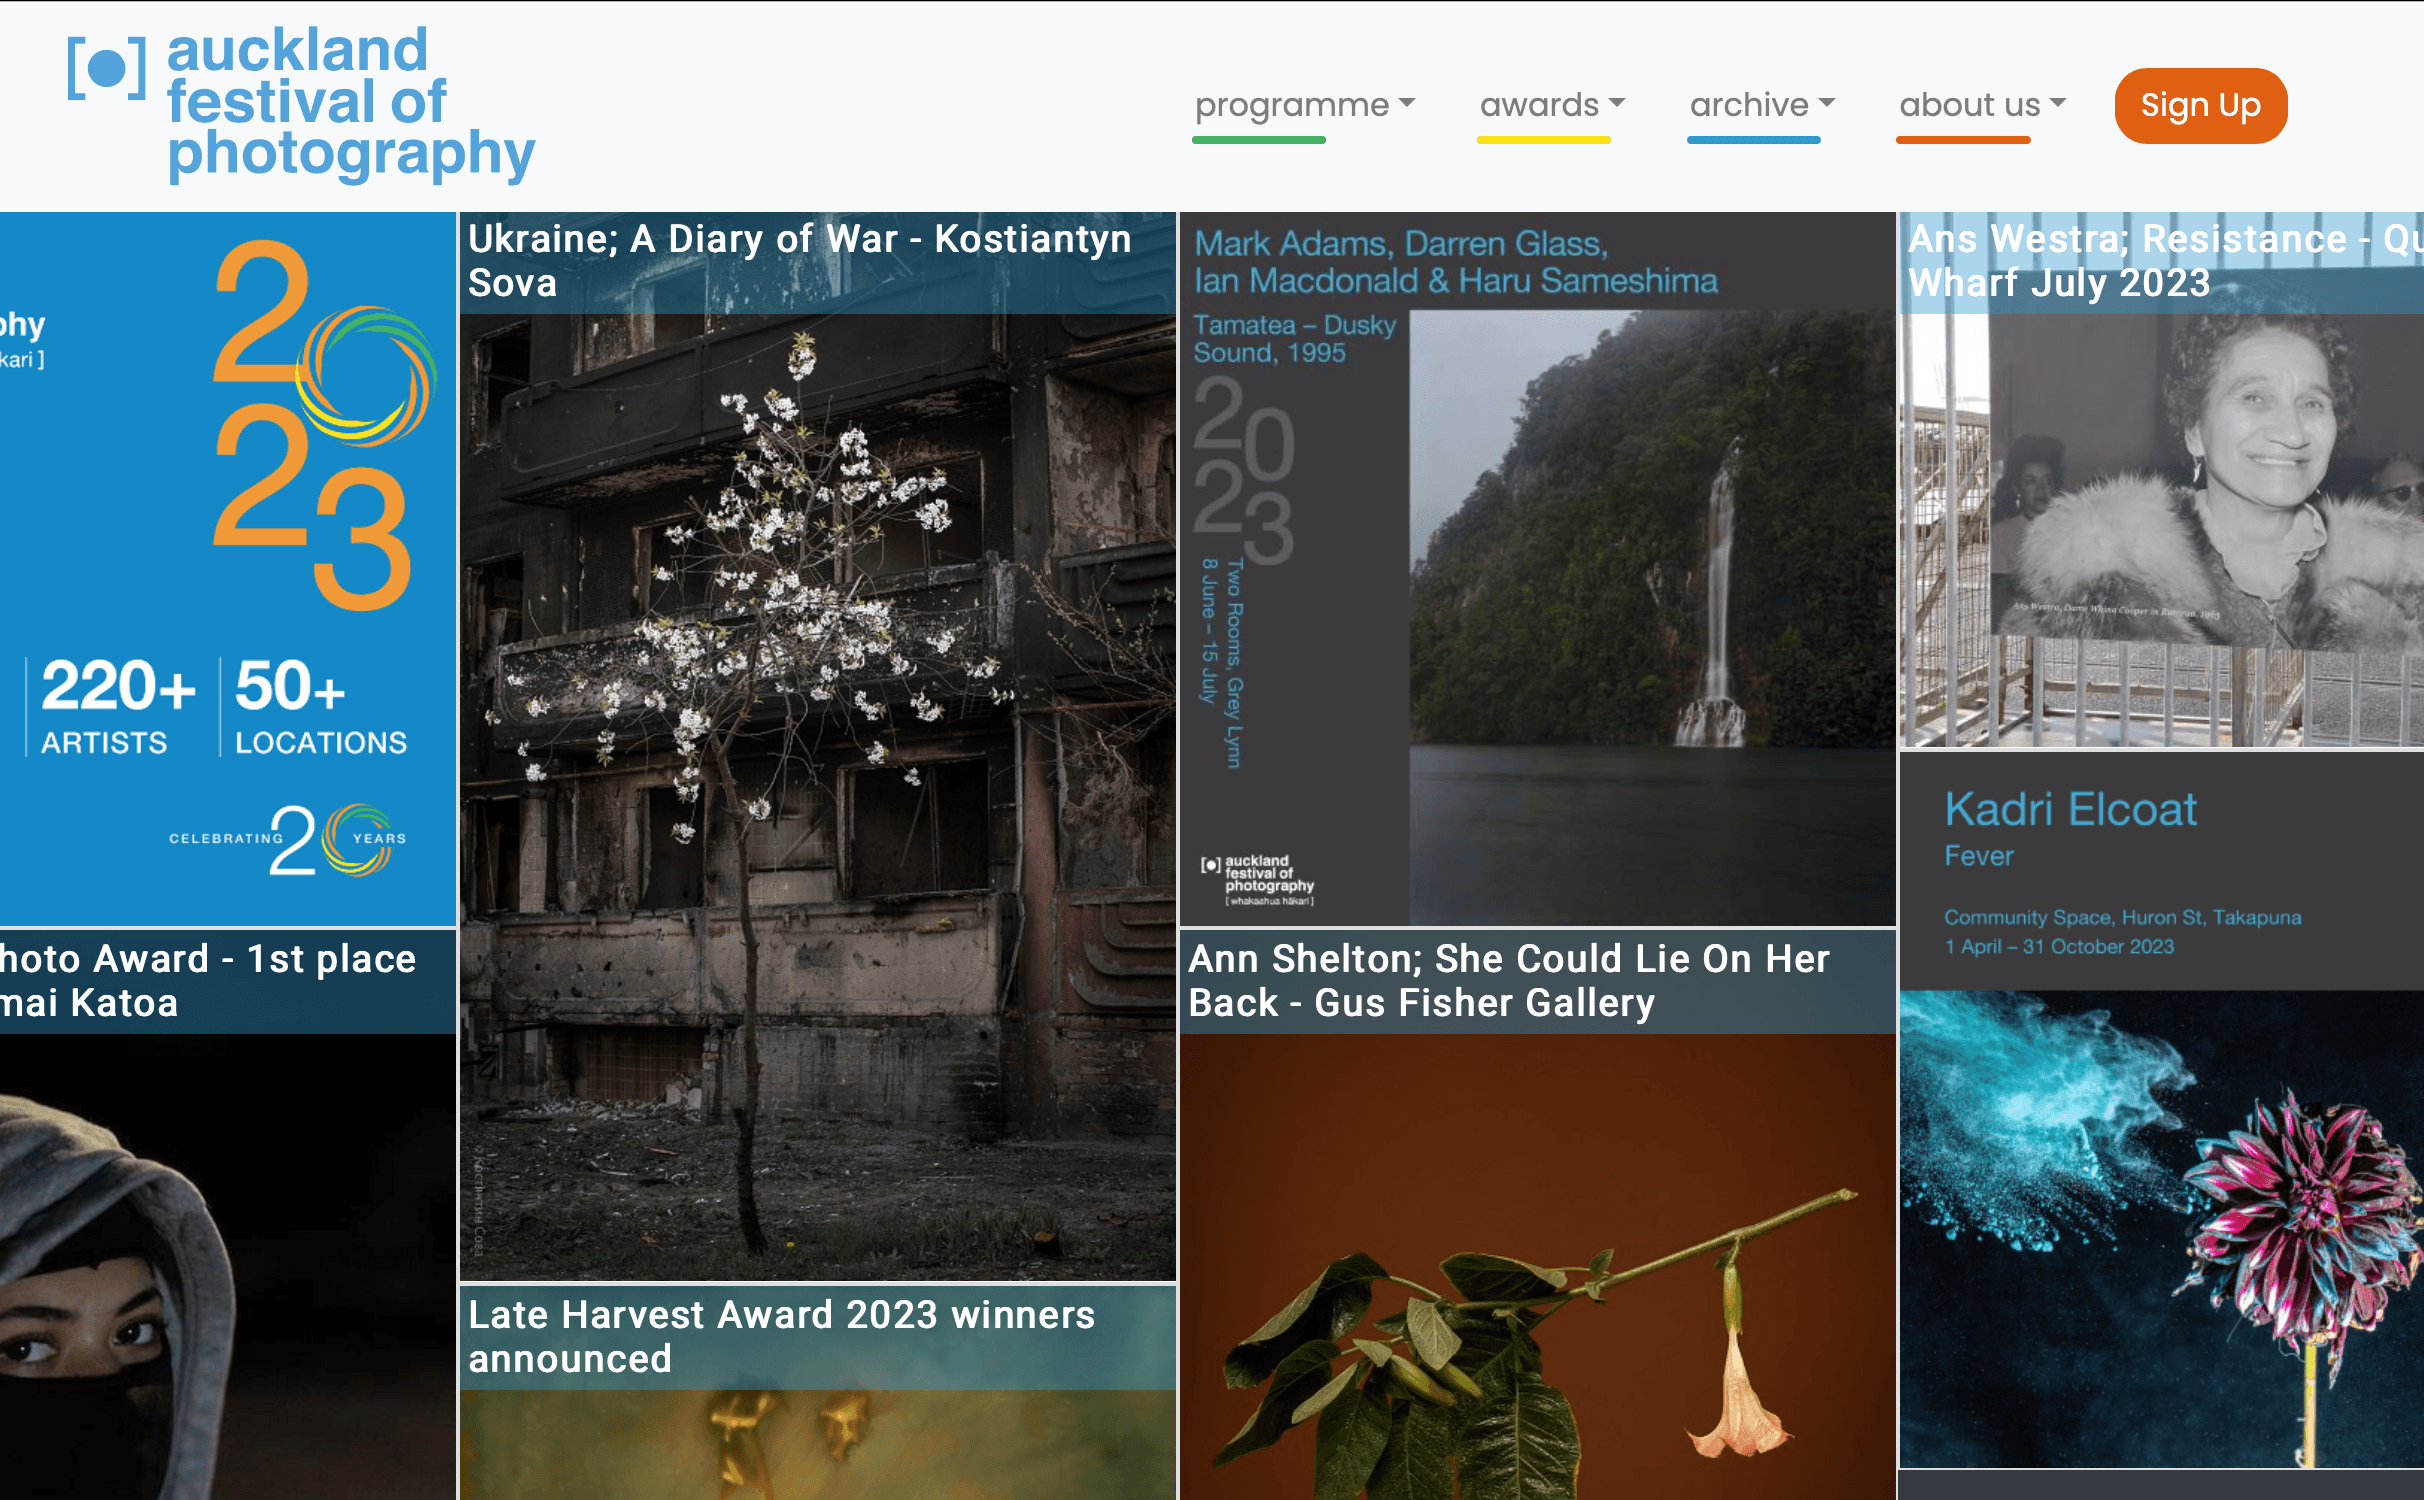Expand the awards dropdown menu

pyautogui.click(x=1551, y=105)
